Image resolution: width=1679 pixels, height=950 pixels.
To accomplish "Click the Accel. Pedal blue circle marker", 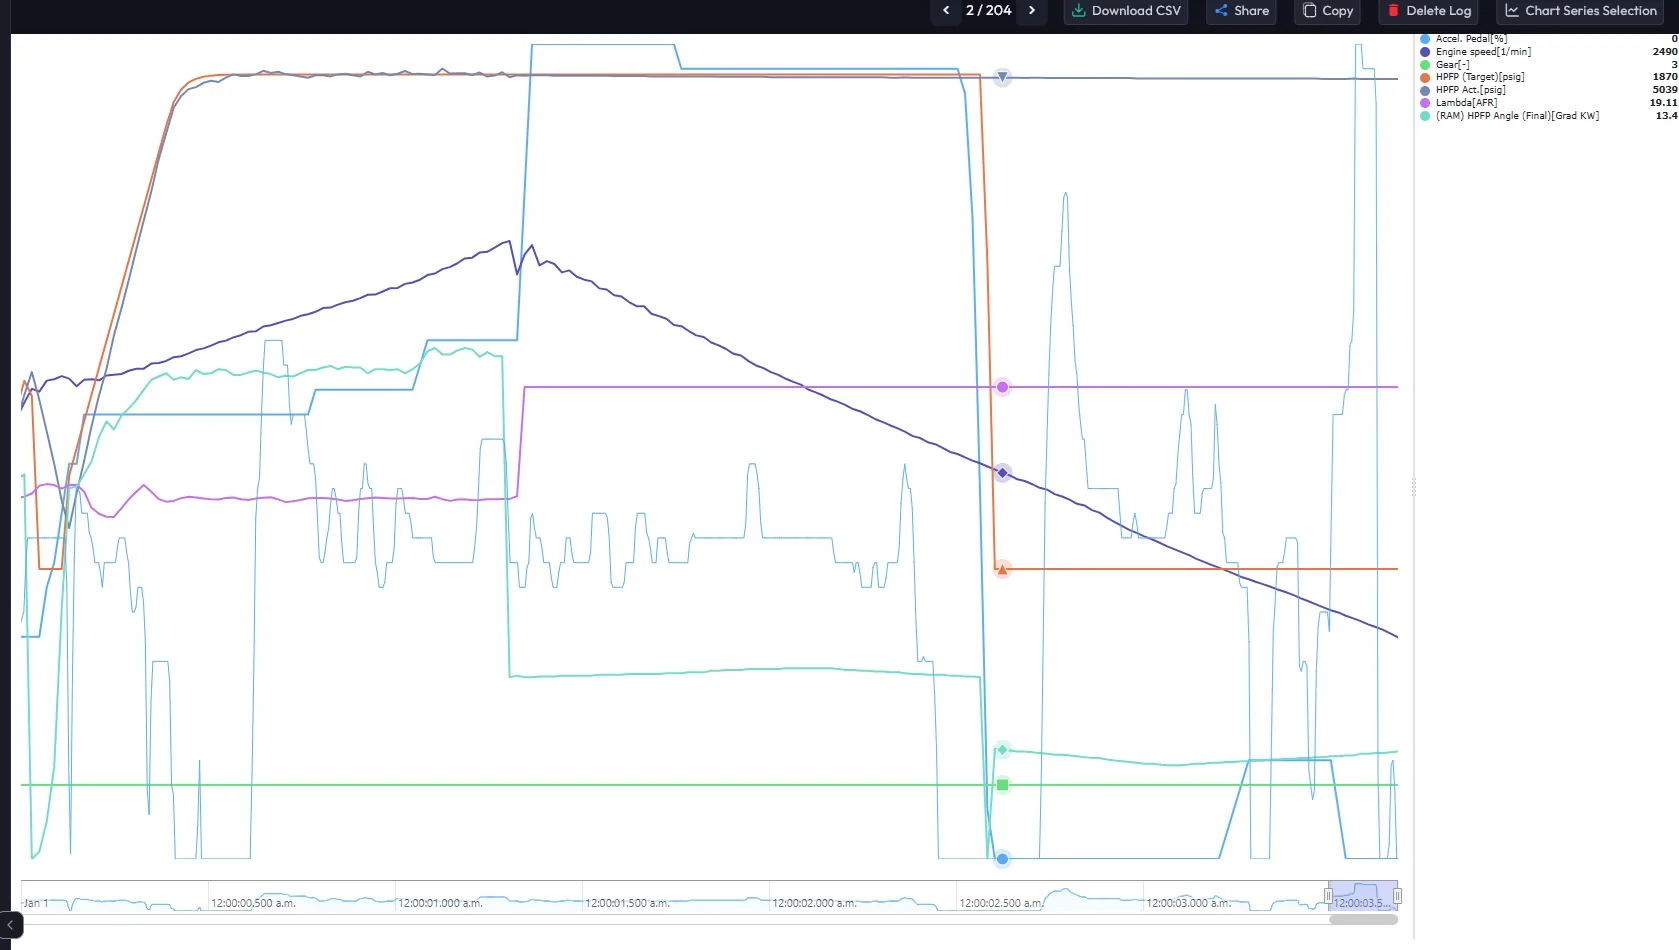I will click(x=1002, y=858).
